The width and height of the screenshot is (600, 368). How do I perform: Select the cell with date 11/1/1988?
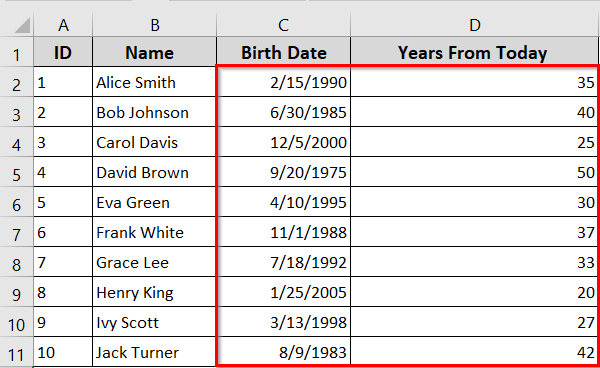coord(284,232)
